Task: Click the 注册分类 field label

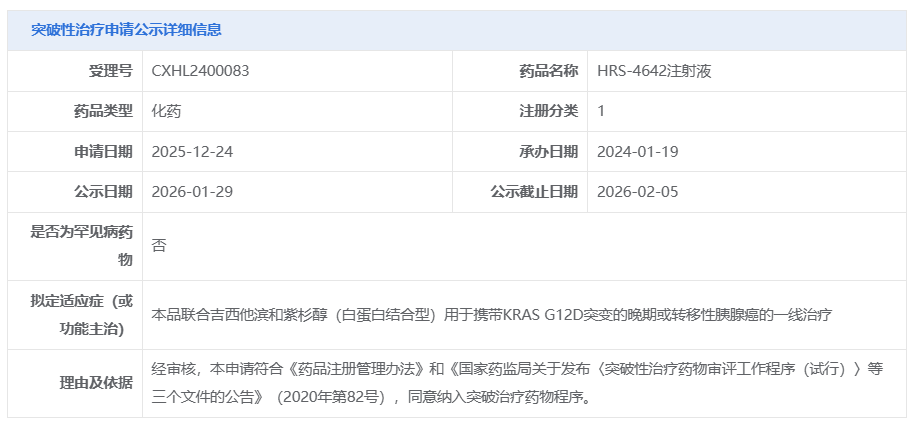Action: pyautogui.click(x=548, y=111)
